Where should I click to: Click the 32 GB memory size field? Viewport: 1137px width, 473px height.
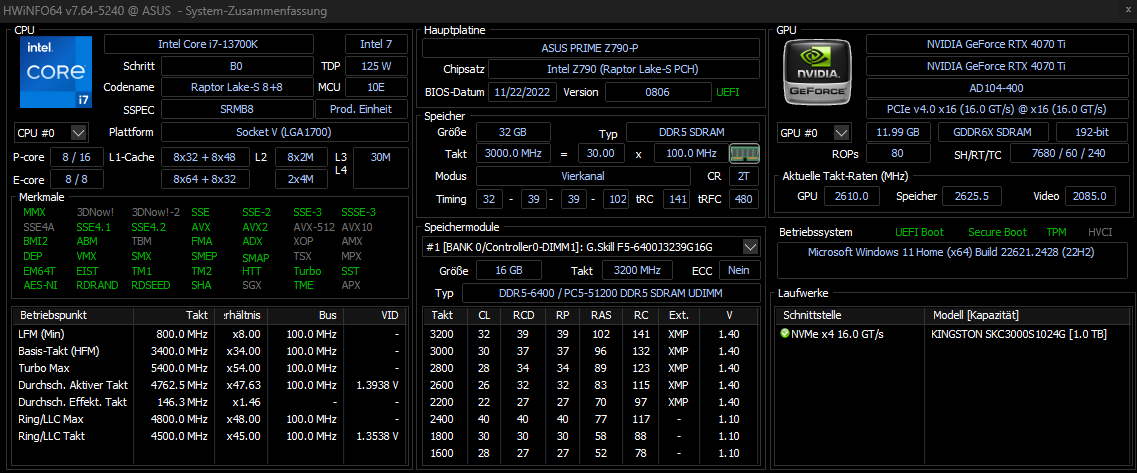point(513,132)
